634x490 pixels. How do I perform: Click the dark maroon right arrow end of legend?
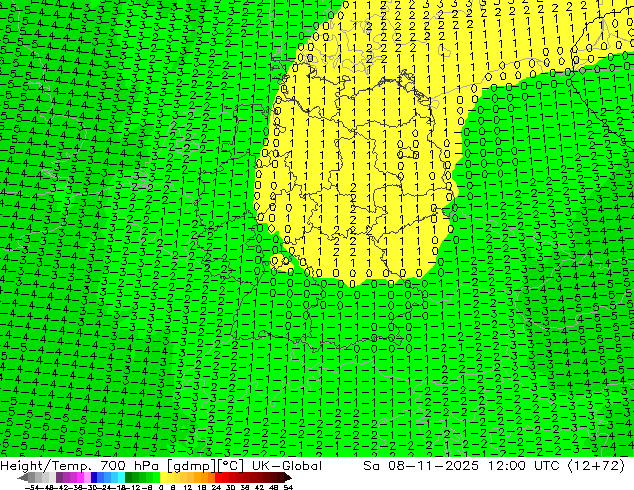tap(288, 478)
